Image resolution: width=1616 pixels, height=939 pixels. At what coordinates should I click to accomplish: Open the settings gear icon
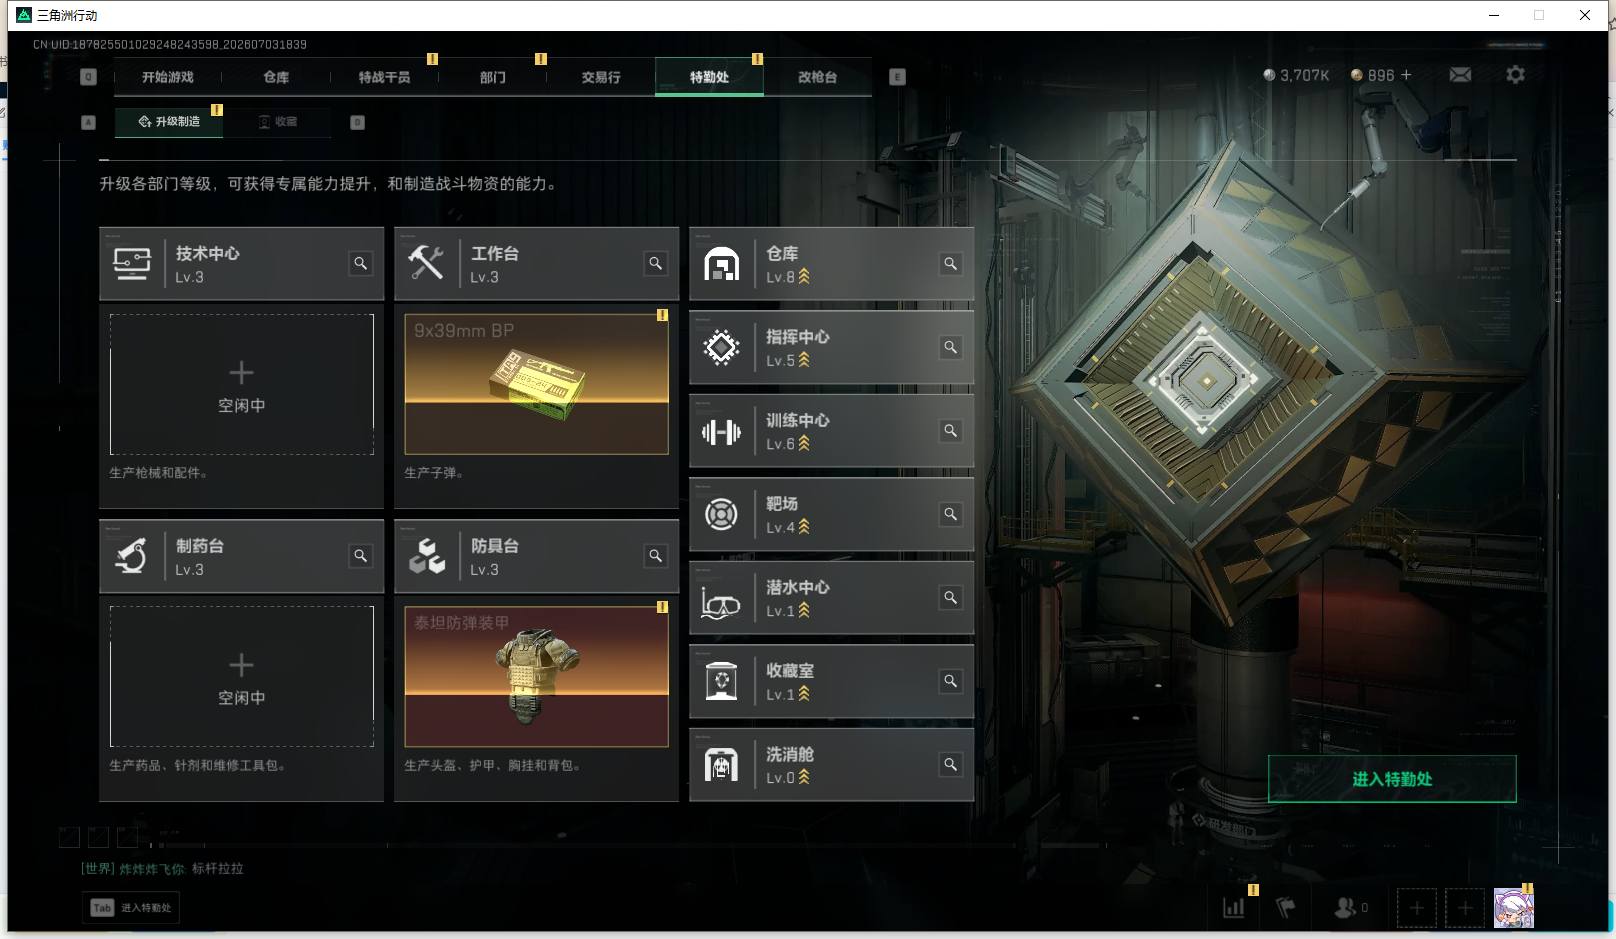coord(1515,75)
